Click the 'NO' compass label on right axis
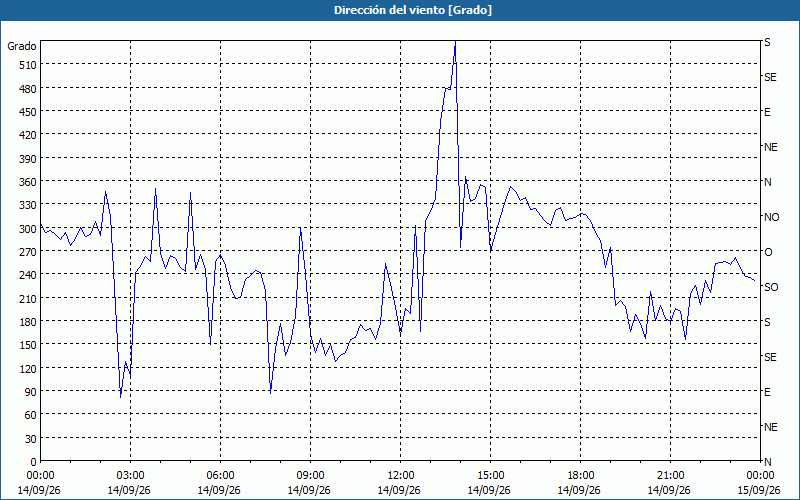Image resolution: width=800 pixels, height=500 pixels. tap(771, 217)
